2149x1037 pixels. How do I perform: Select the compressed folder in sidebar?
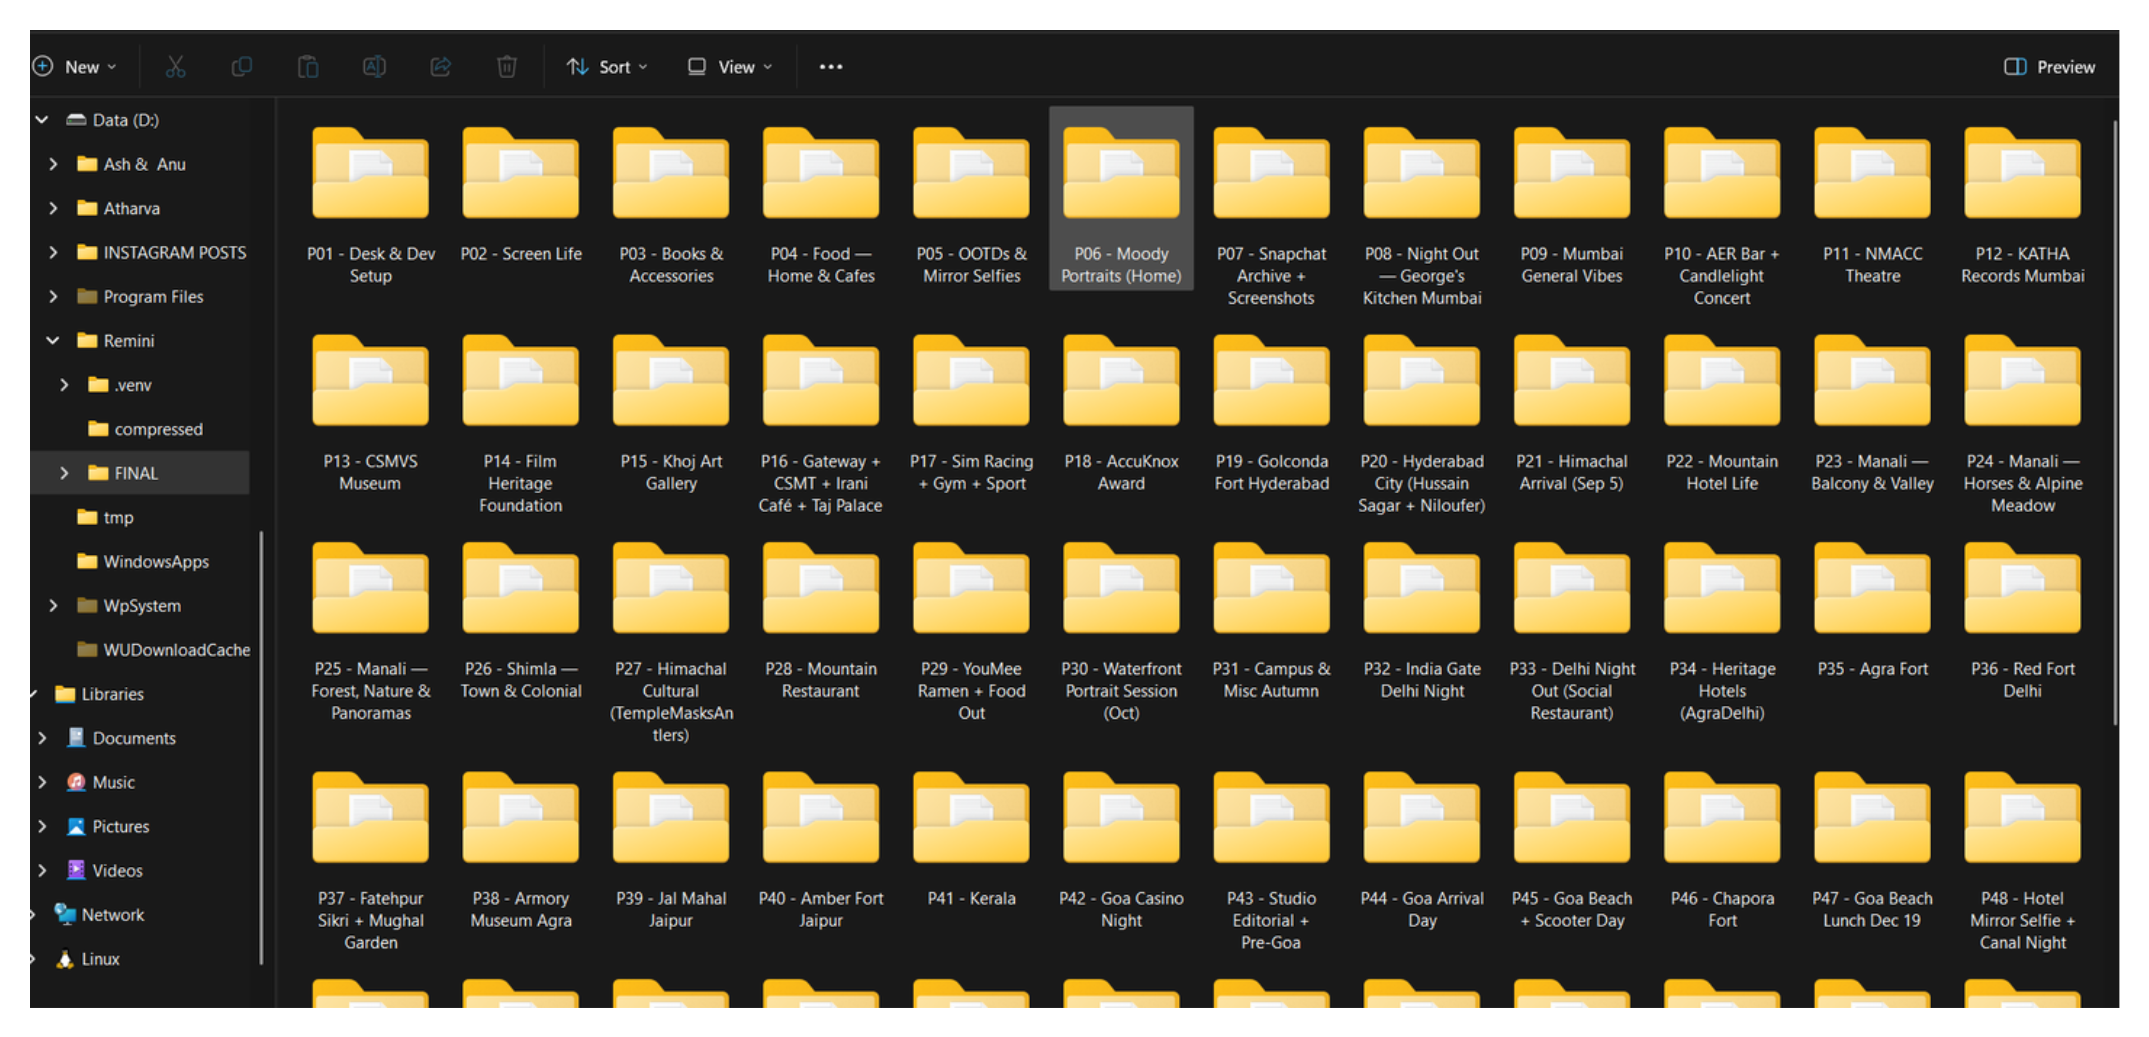coord(145,429)
